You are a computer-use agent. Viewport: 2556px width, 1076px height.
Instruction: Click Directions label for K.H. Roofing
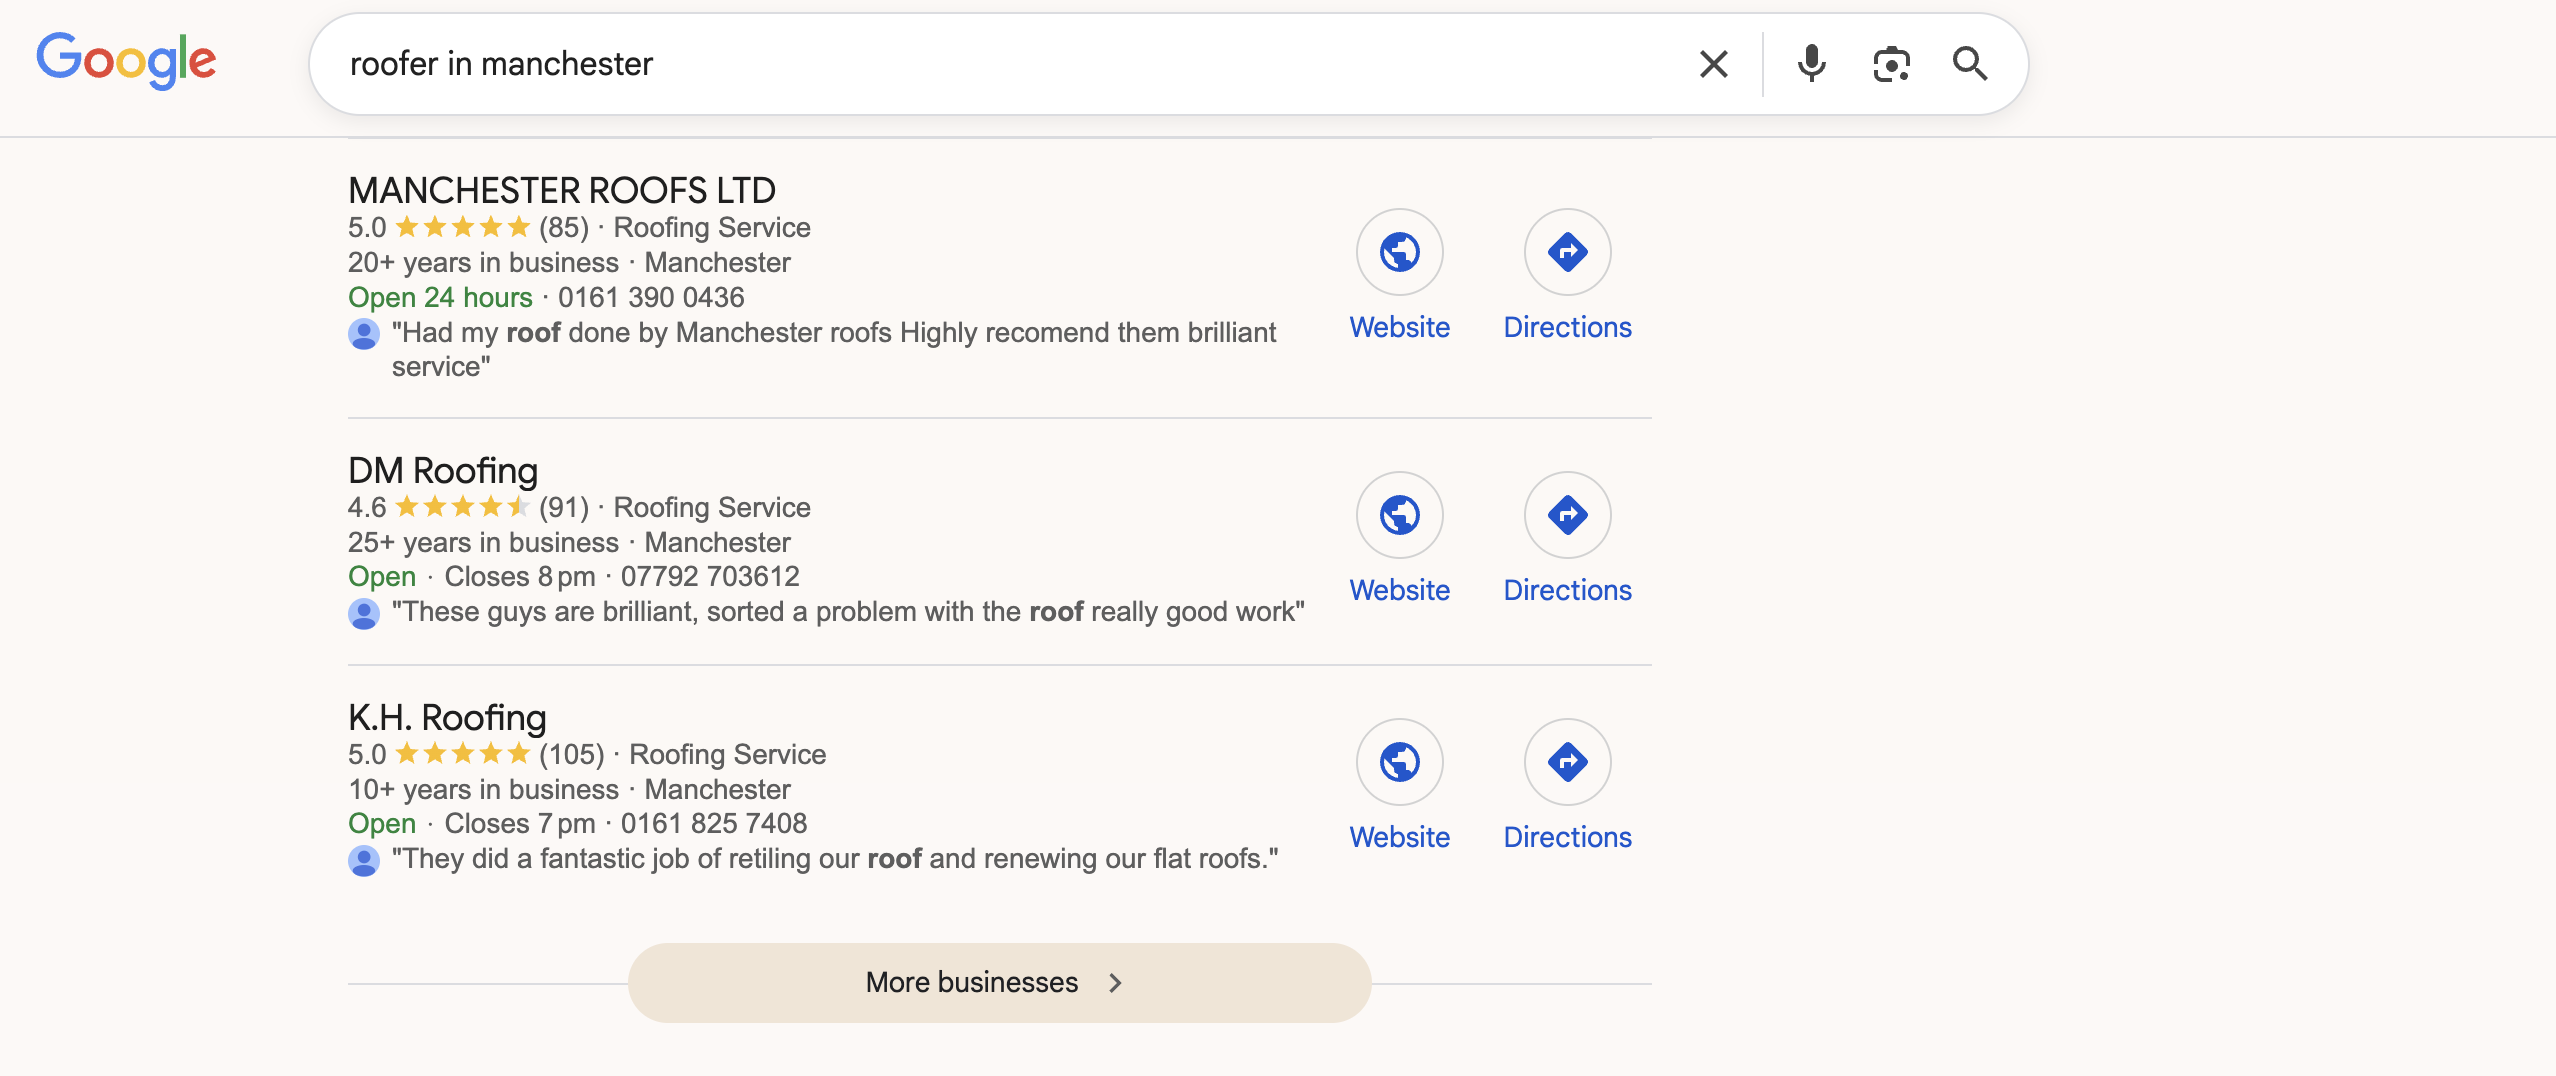(1568, 837)
